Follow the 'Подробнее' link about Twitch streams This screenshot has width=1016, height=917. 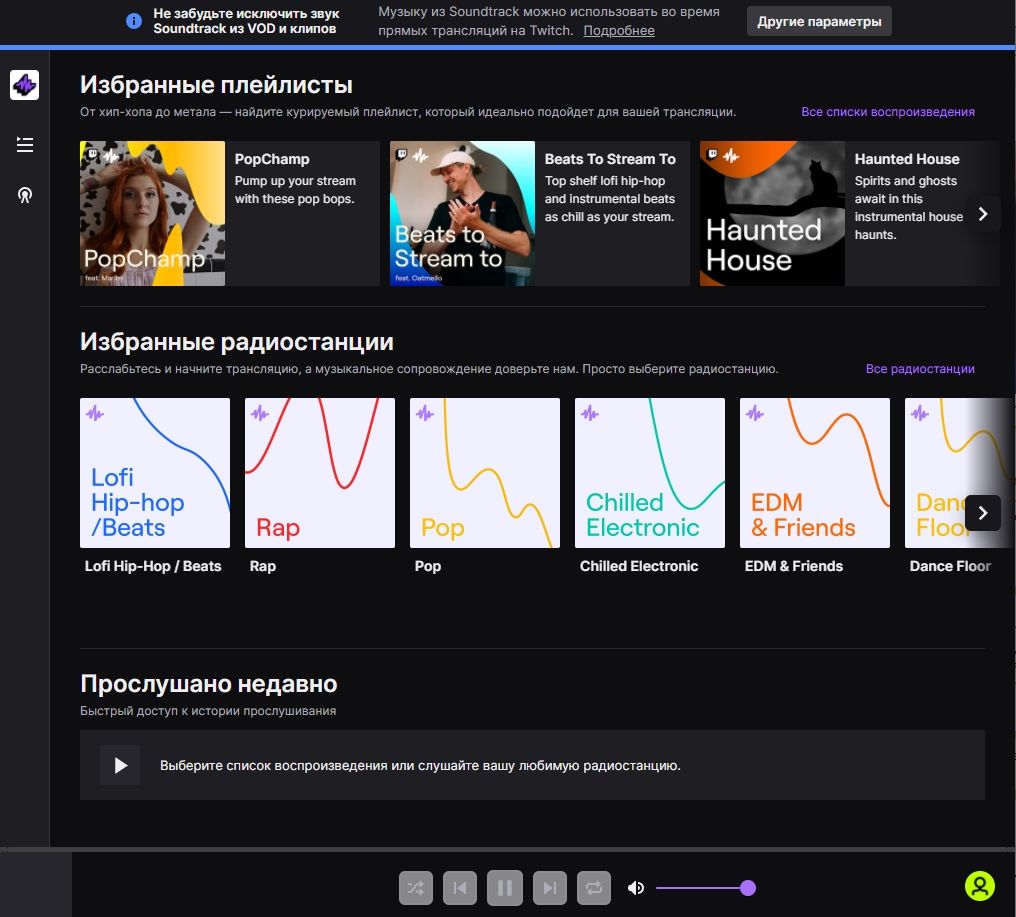(x=618, y=31)
